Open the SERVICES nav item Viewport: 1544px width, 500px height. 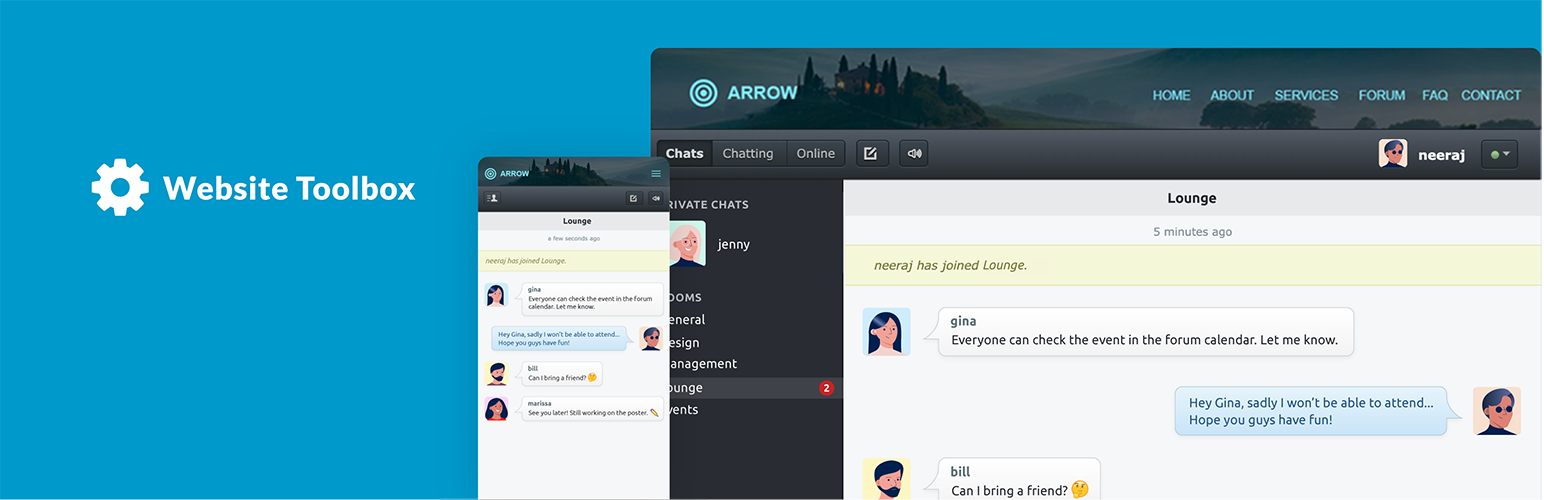pyautogui.click(x=1306, y=95)
